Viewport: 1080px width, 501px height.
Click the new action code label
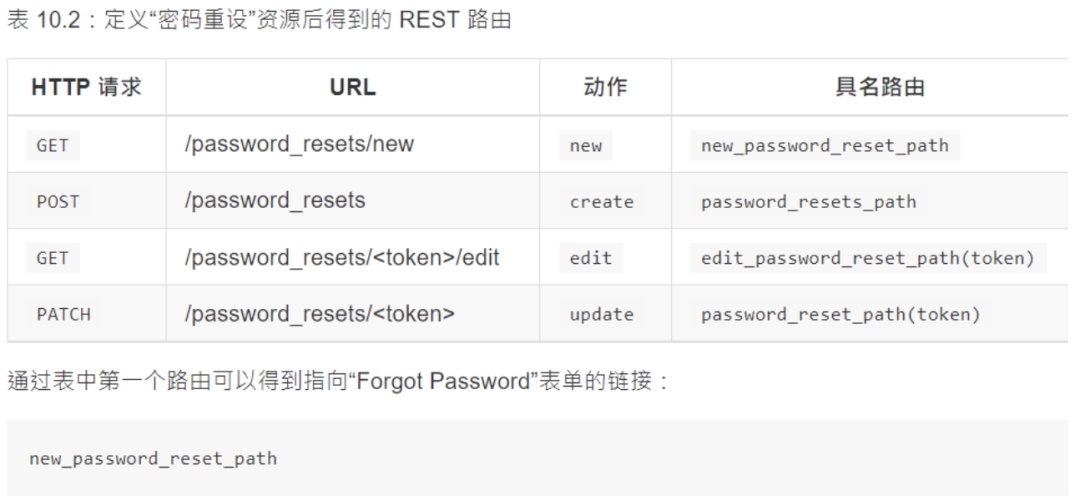click(x=585, y=145)
